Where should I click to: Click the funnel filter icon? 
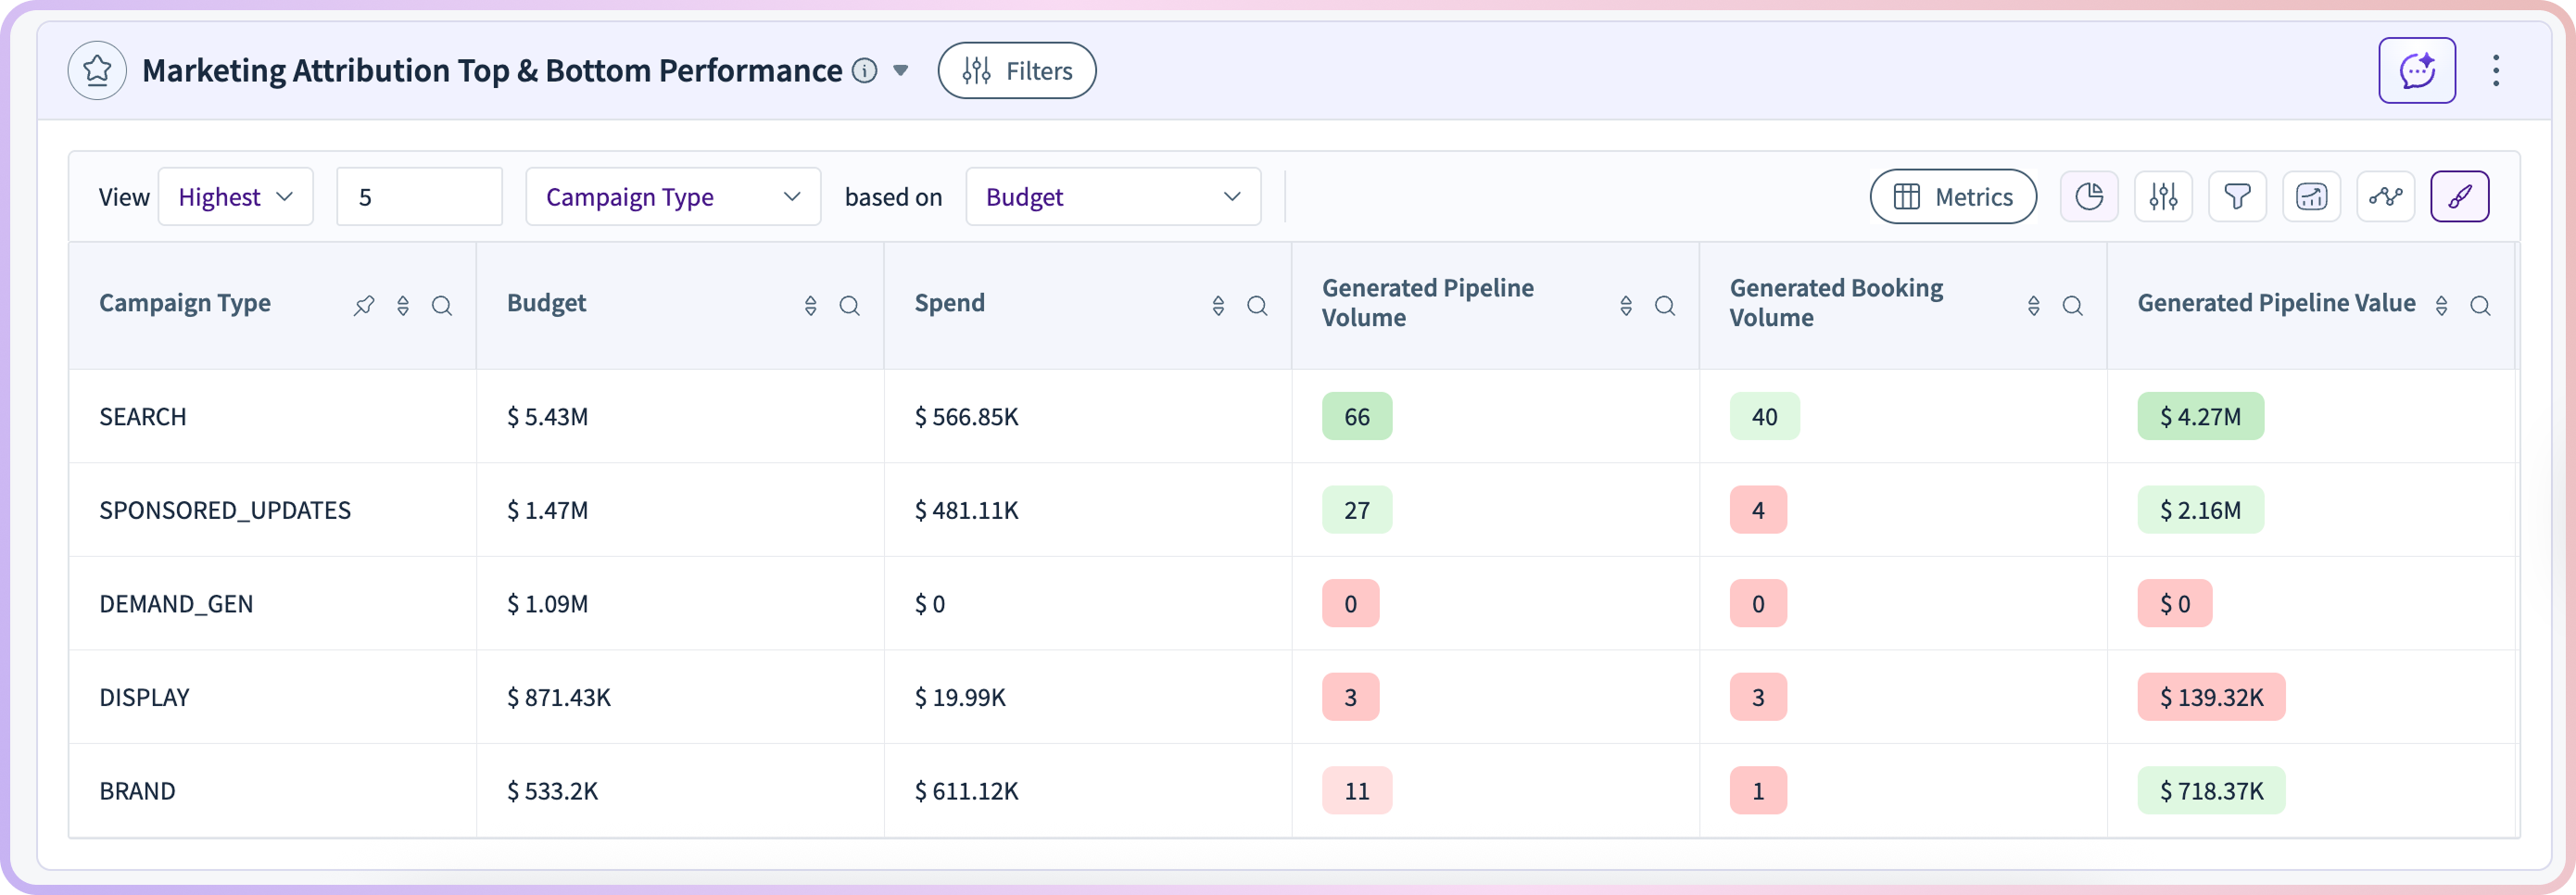tap(2237, 197)
